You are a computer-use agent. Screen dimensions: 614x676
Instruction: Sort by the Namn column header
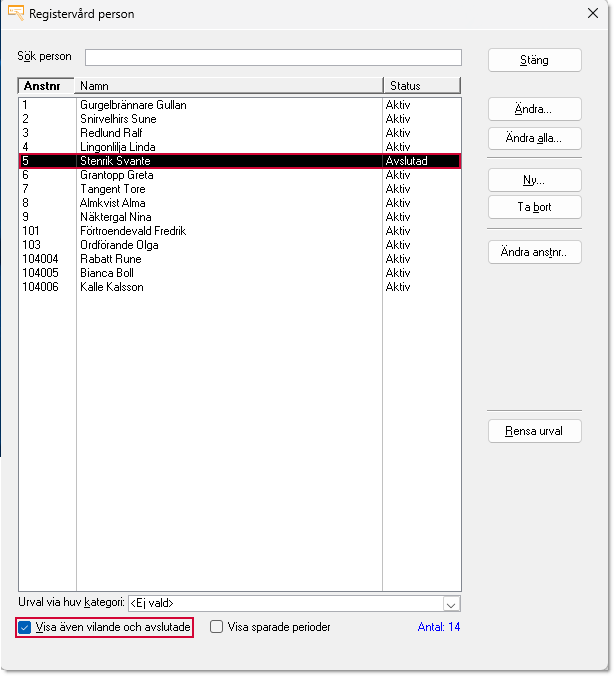pos(229,86)
